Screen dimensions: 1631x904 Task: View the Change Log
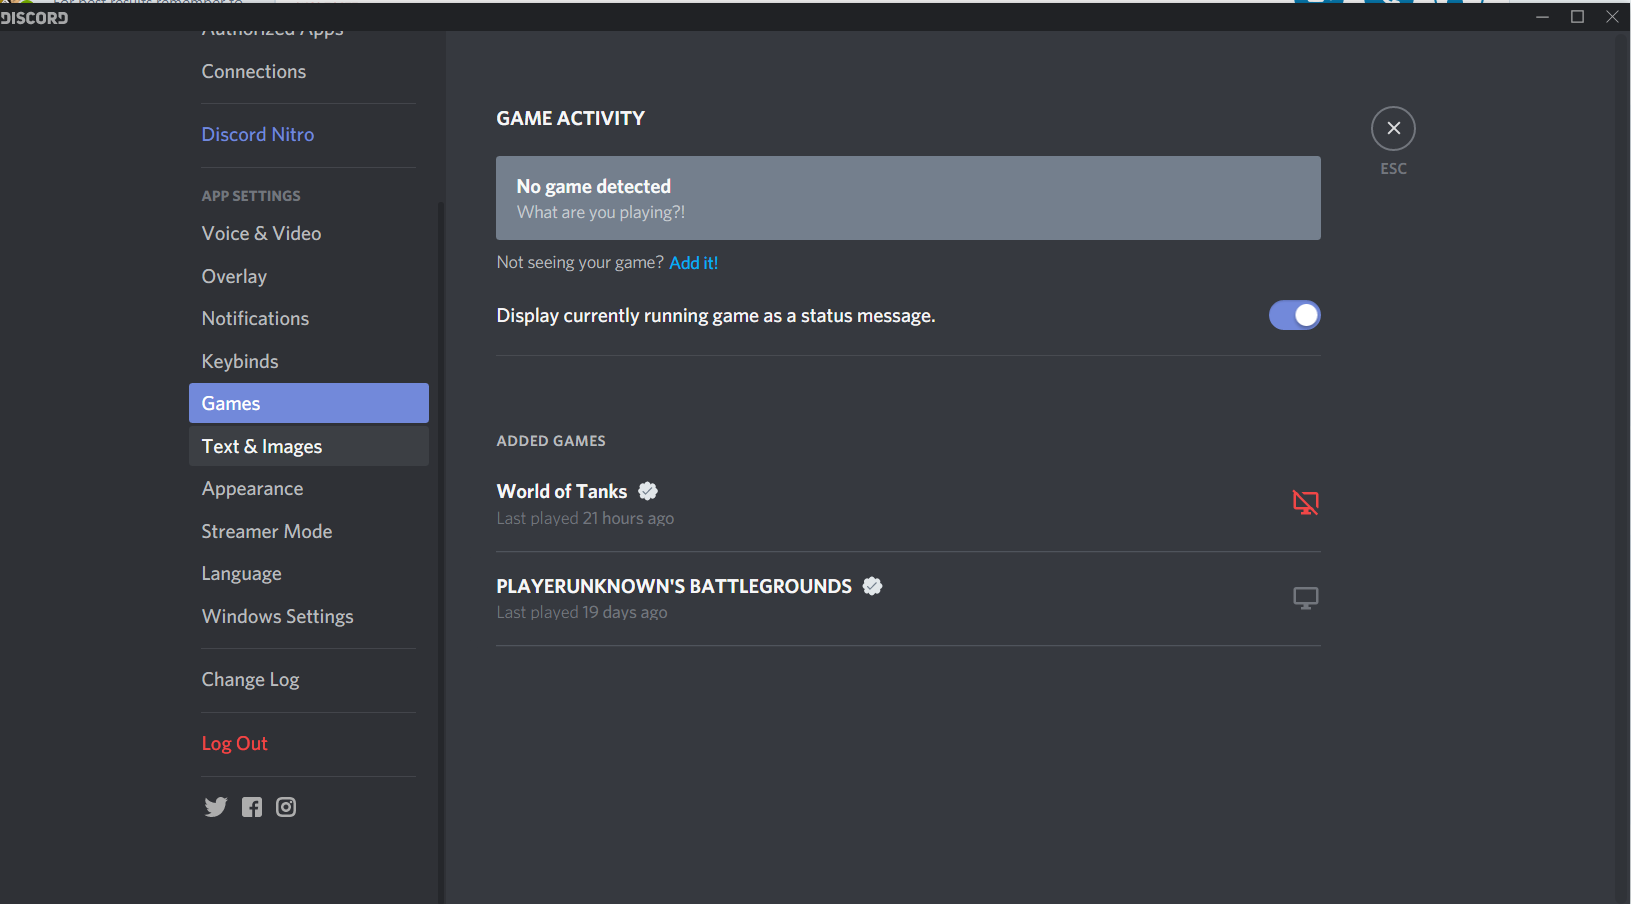pyautogui.click(x=308, y=680)
